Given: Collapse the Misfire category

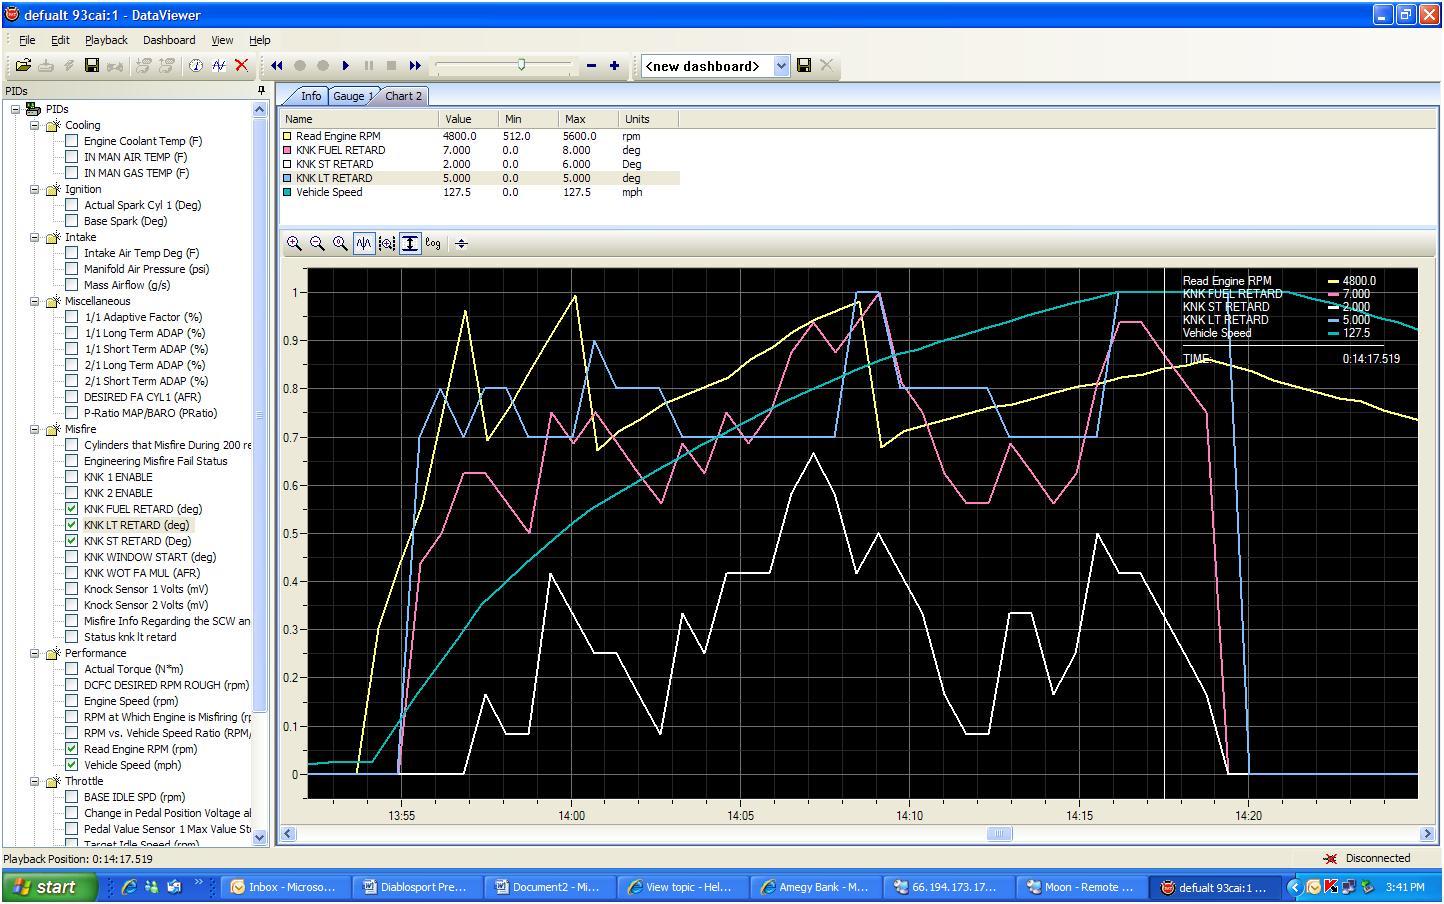Looking at the screenshot, I should [x=35, y=429].
